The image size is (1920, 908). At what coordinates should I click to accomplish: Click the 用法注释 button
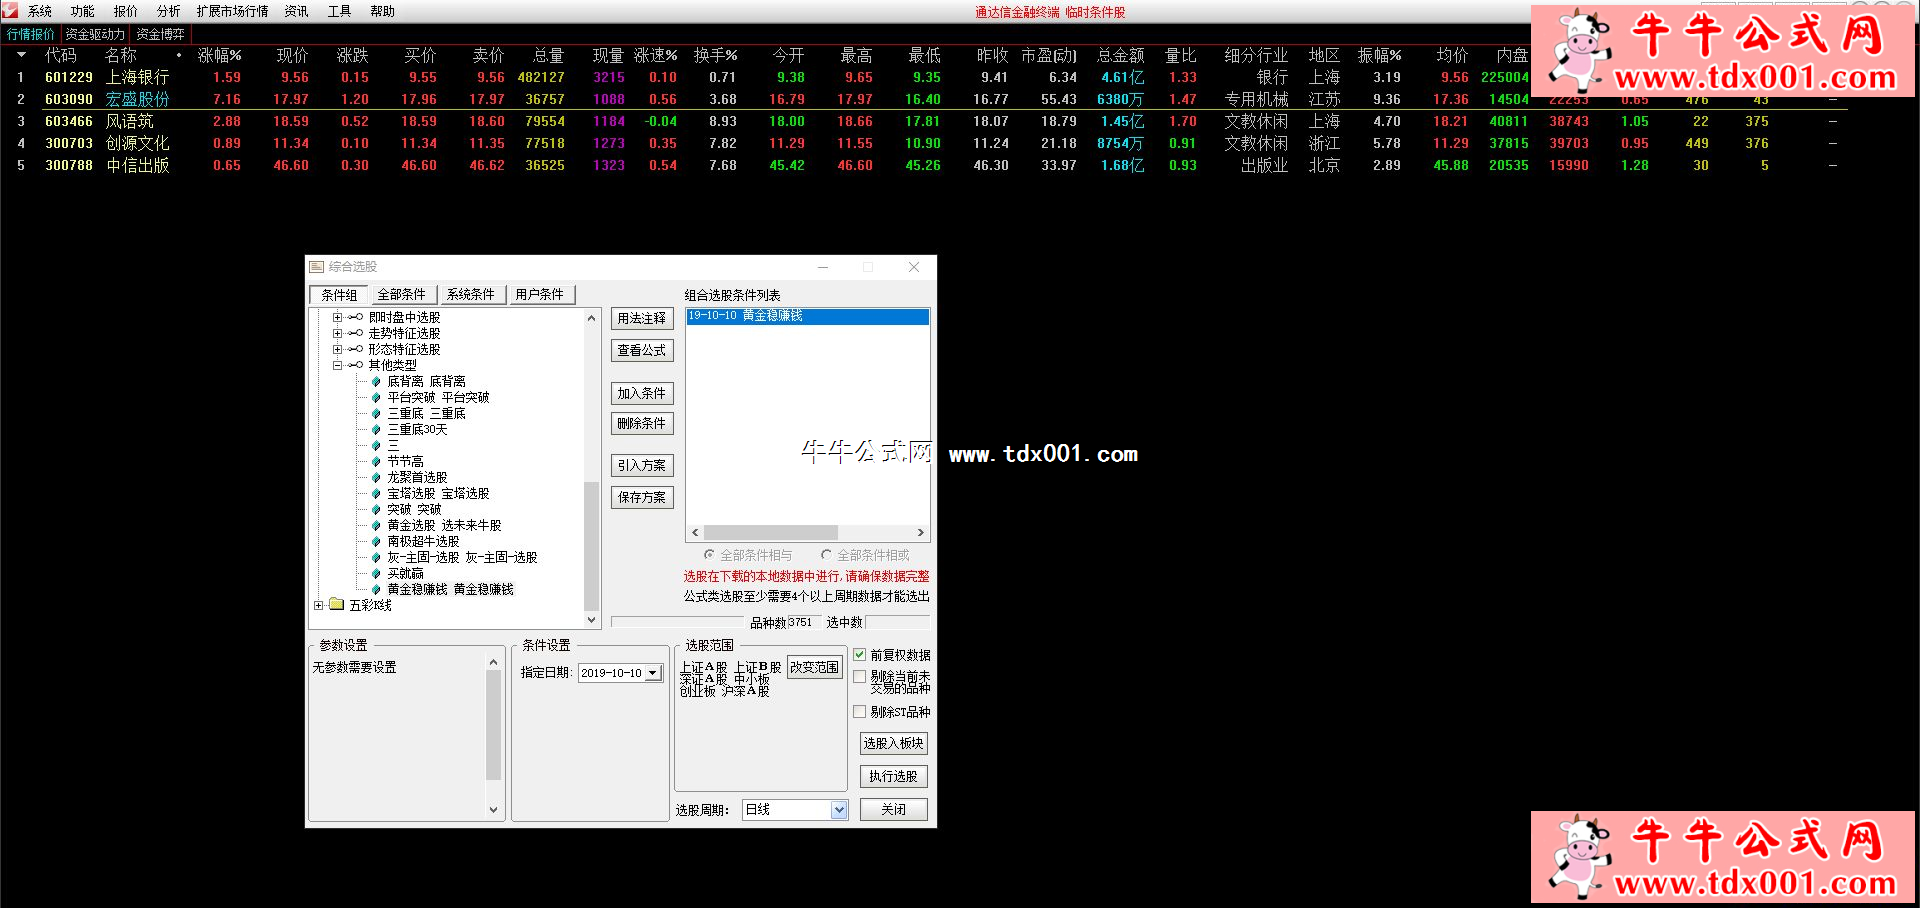coord(642,319)
